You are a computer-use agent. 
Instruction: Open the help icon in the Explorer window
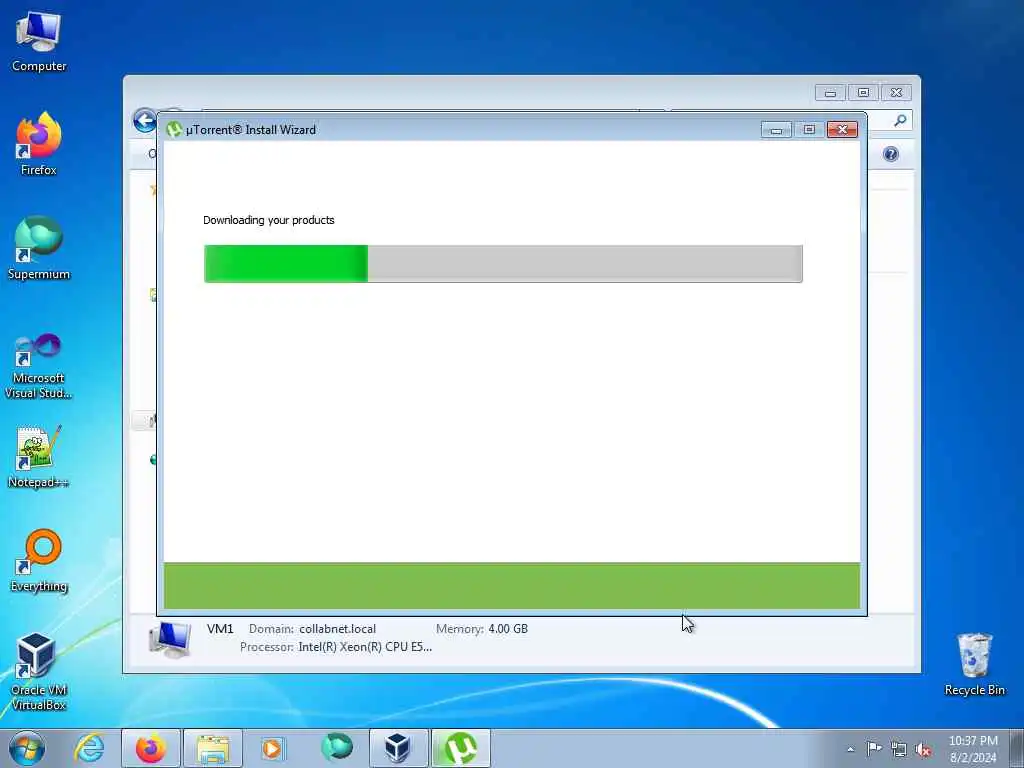(891, 154)
